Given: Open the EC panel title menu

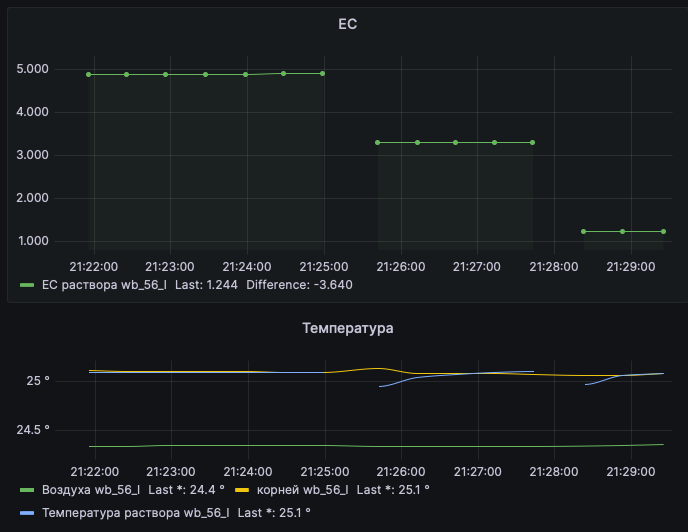Looking at the screenshot, I should click(x=347, y=24).
